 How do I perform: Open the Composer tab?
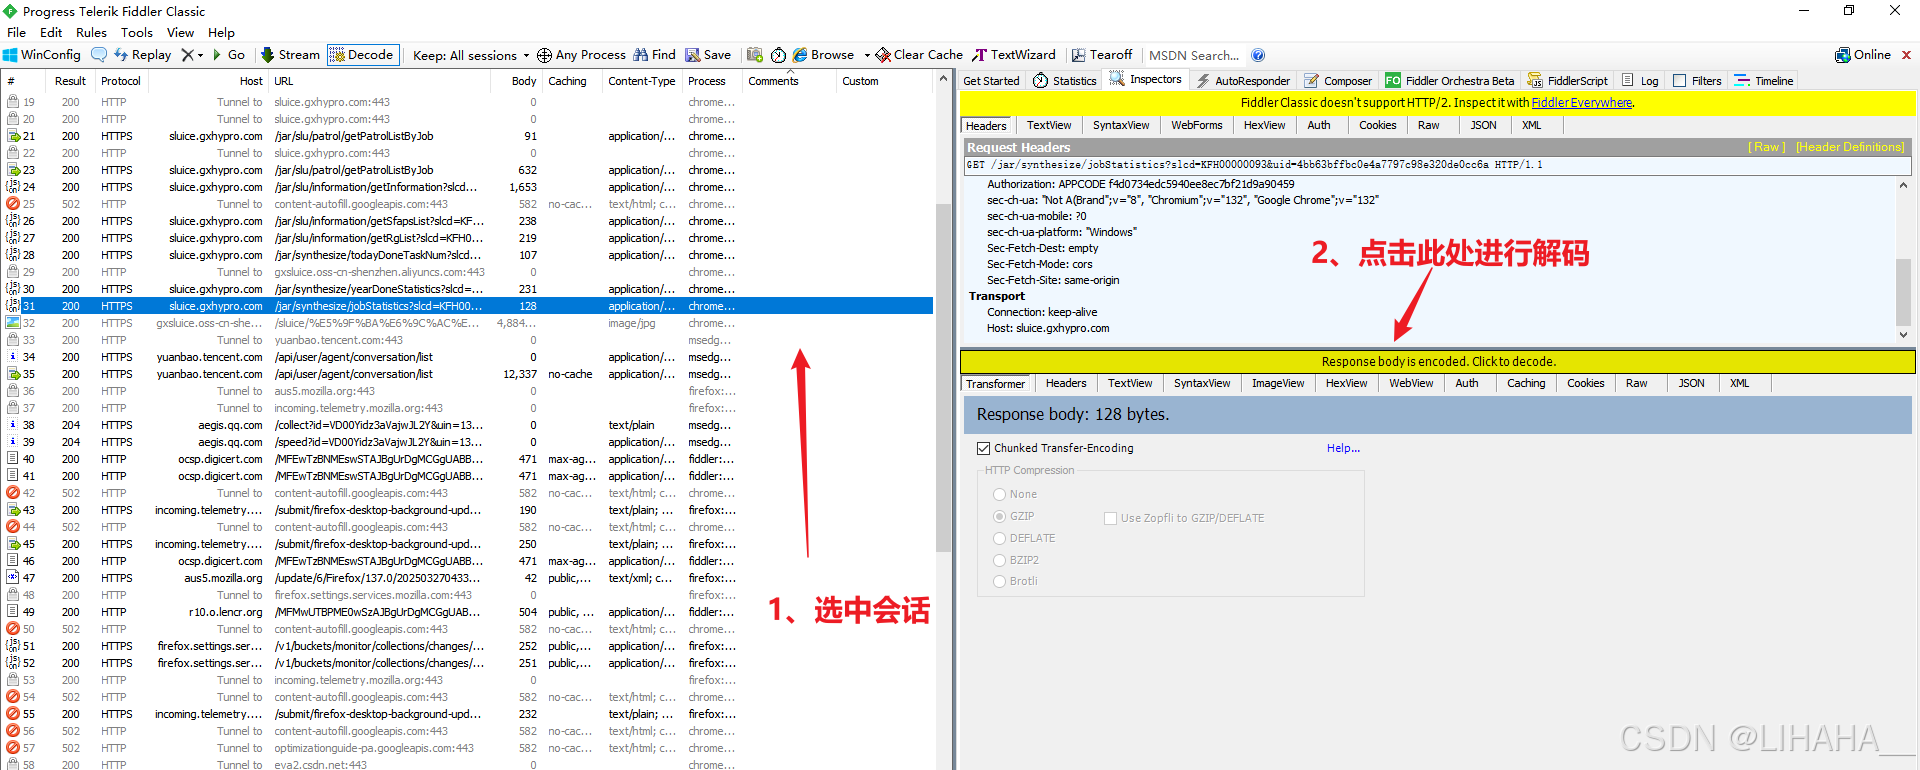(1338, 81)
